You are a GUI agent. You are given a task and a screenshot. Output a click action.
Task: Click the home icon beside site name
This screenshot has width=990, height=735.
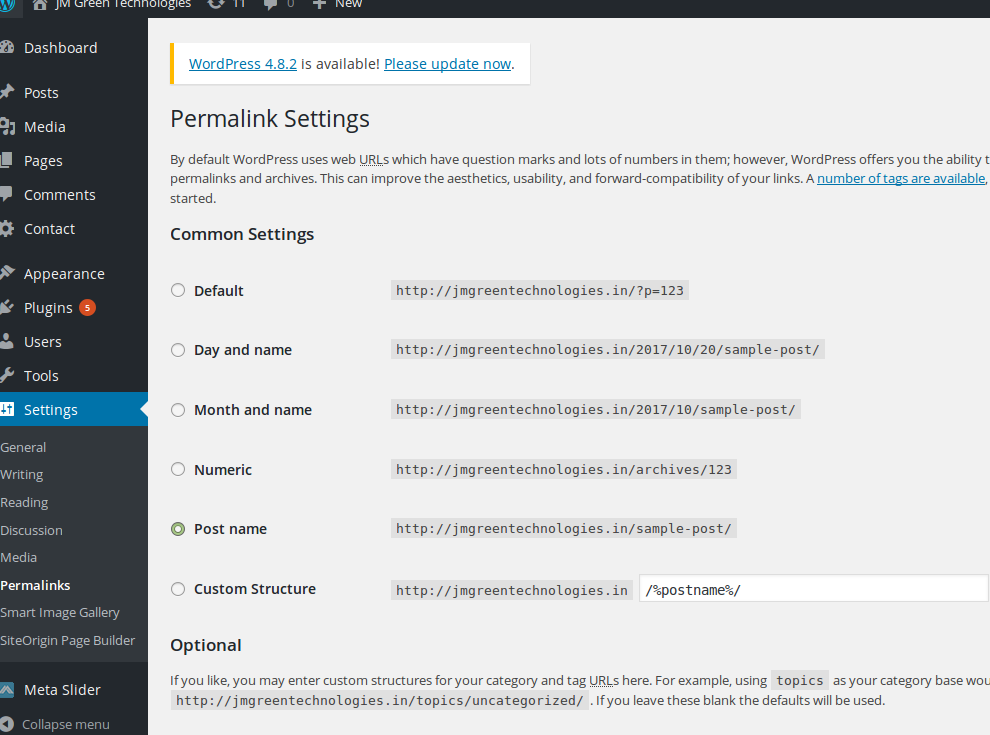40,4
